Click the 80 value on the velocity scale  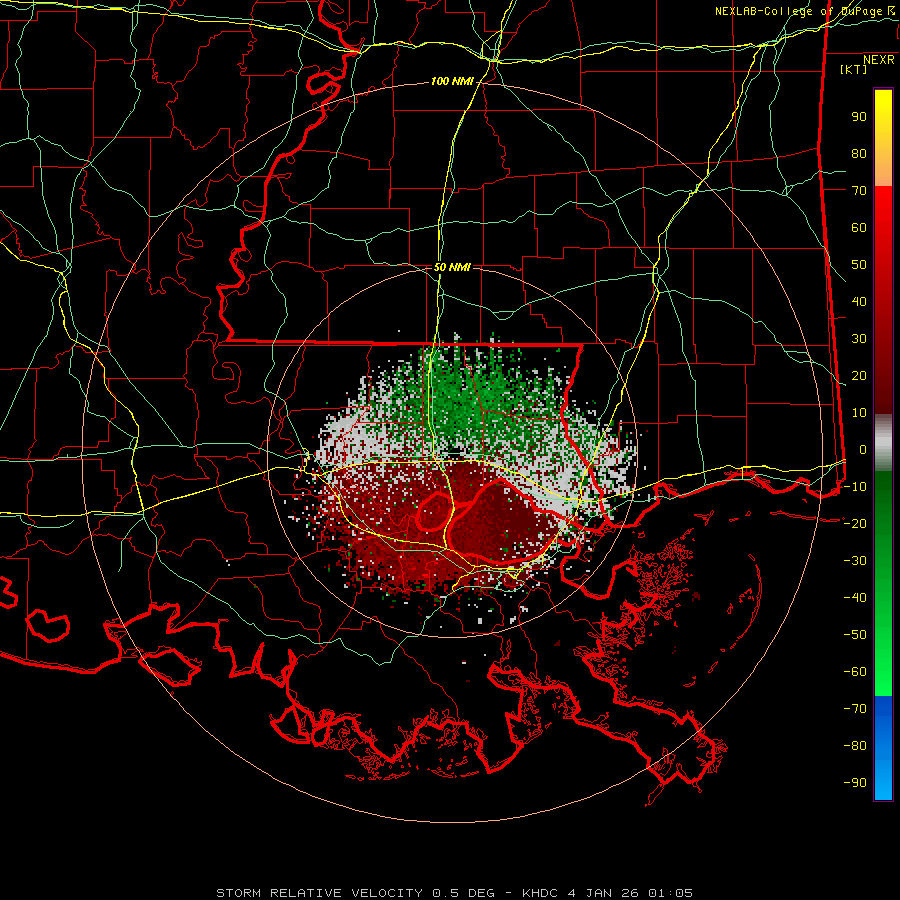click(859, 154)
